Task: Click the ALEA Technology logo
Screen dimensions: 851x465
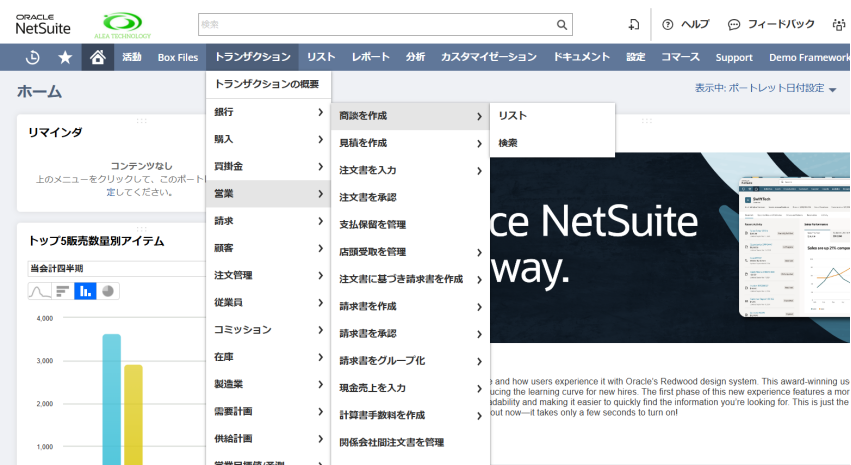Action: [x=123, y=26]
